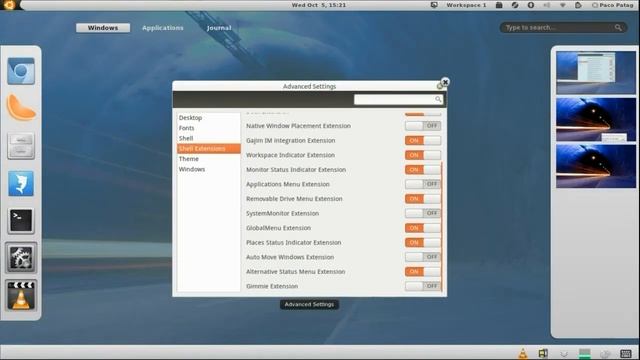This screenshot has height=360, width=640.
Task: Select Fonts in settings sidebar
Action: click(x=187, y=128)
